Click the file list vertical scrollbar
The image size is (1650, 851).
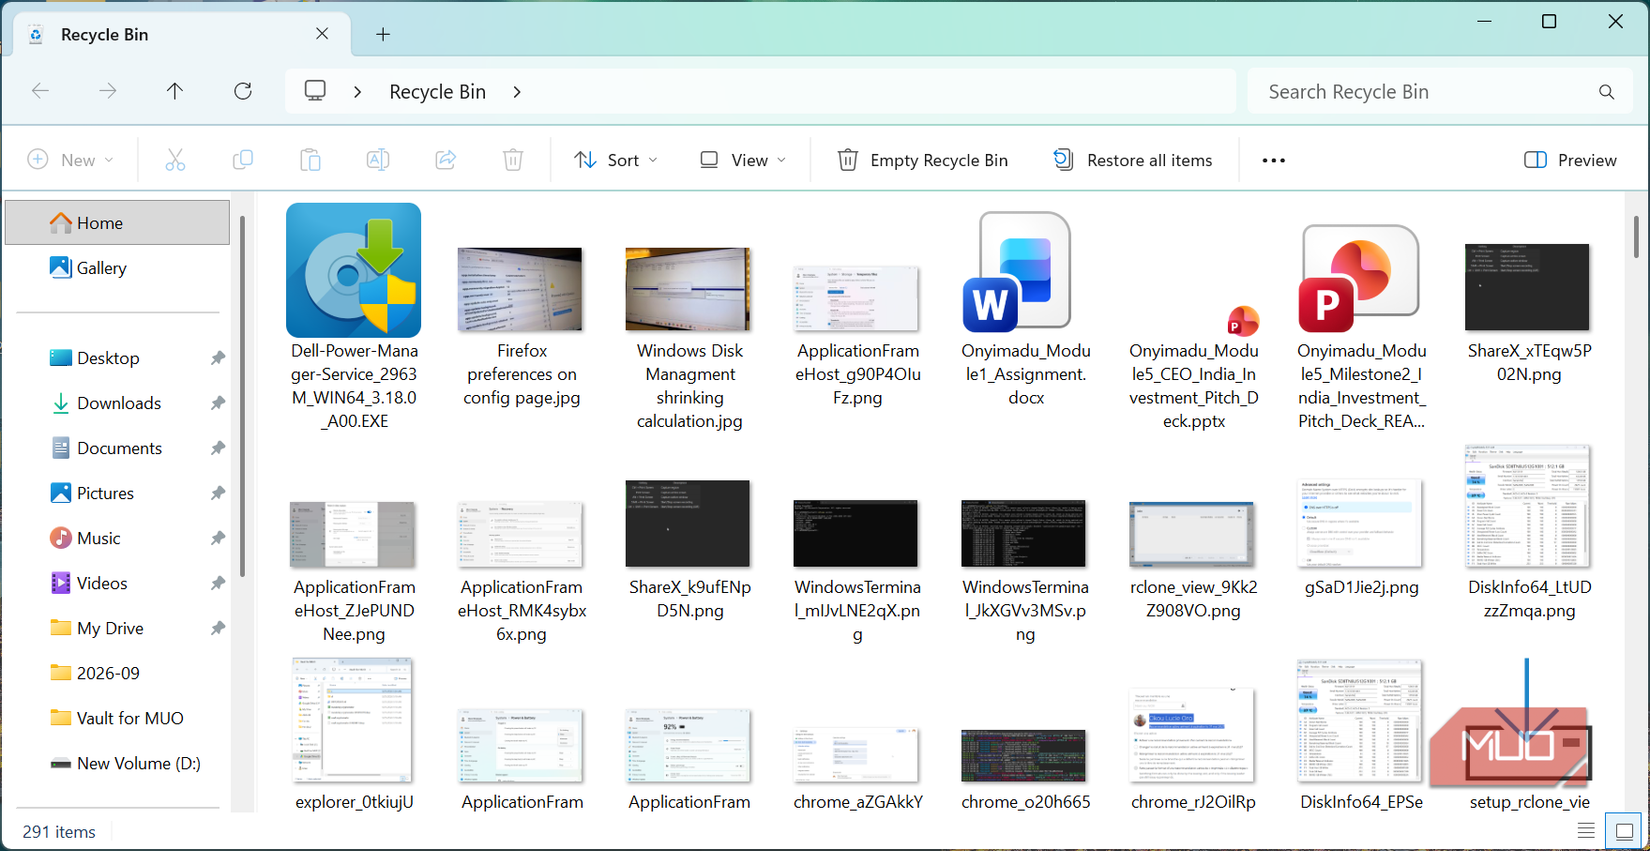(x=1636, y=237)
